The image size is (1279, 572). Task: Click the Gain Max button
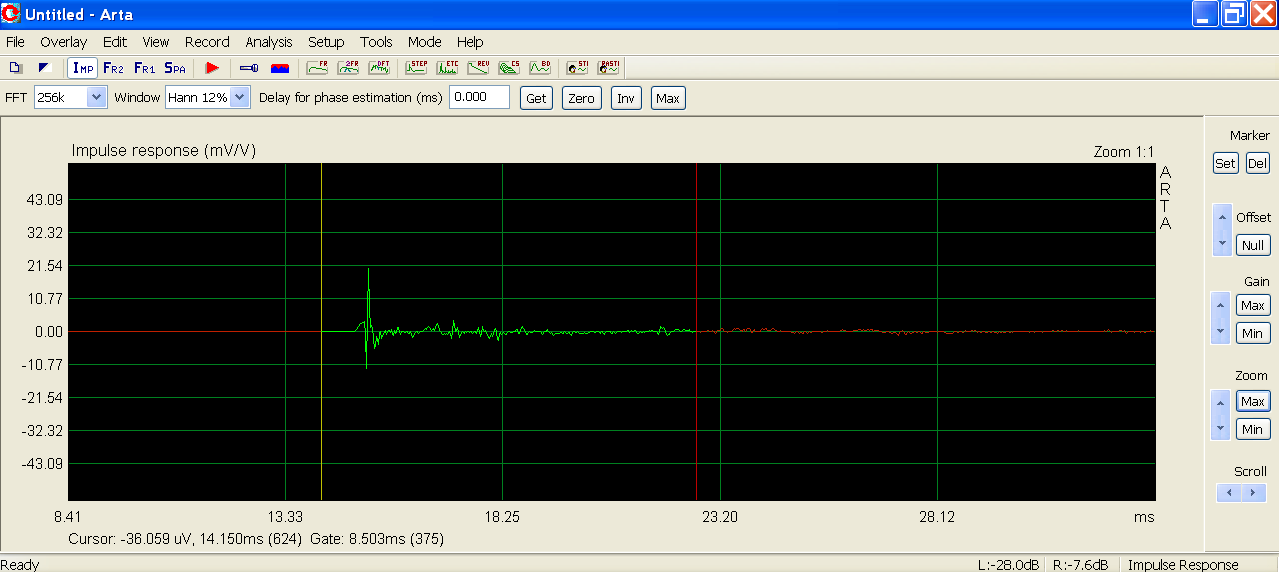pyautogui.click(x=1252, y=305)
